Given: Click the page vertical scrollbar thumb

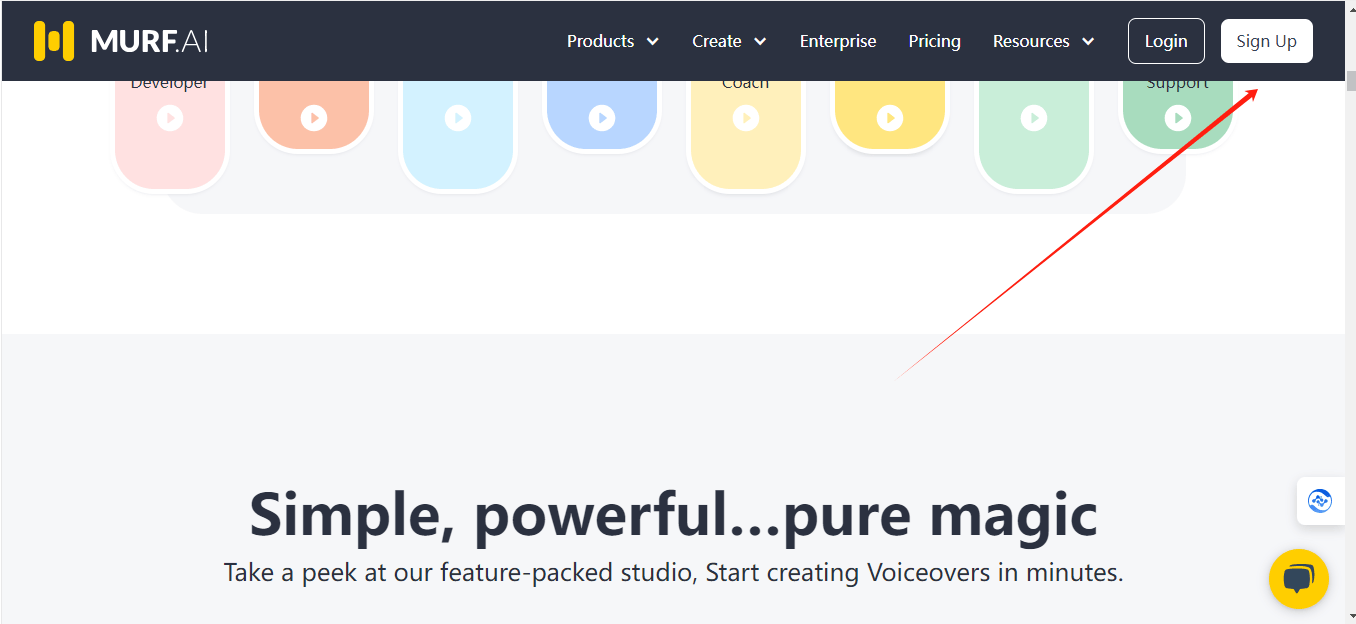Looking at the screenshot, I should [x=1350, y=82].
